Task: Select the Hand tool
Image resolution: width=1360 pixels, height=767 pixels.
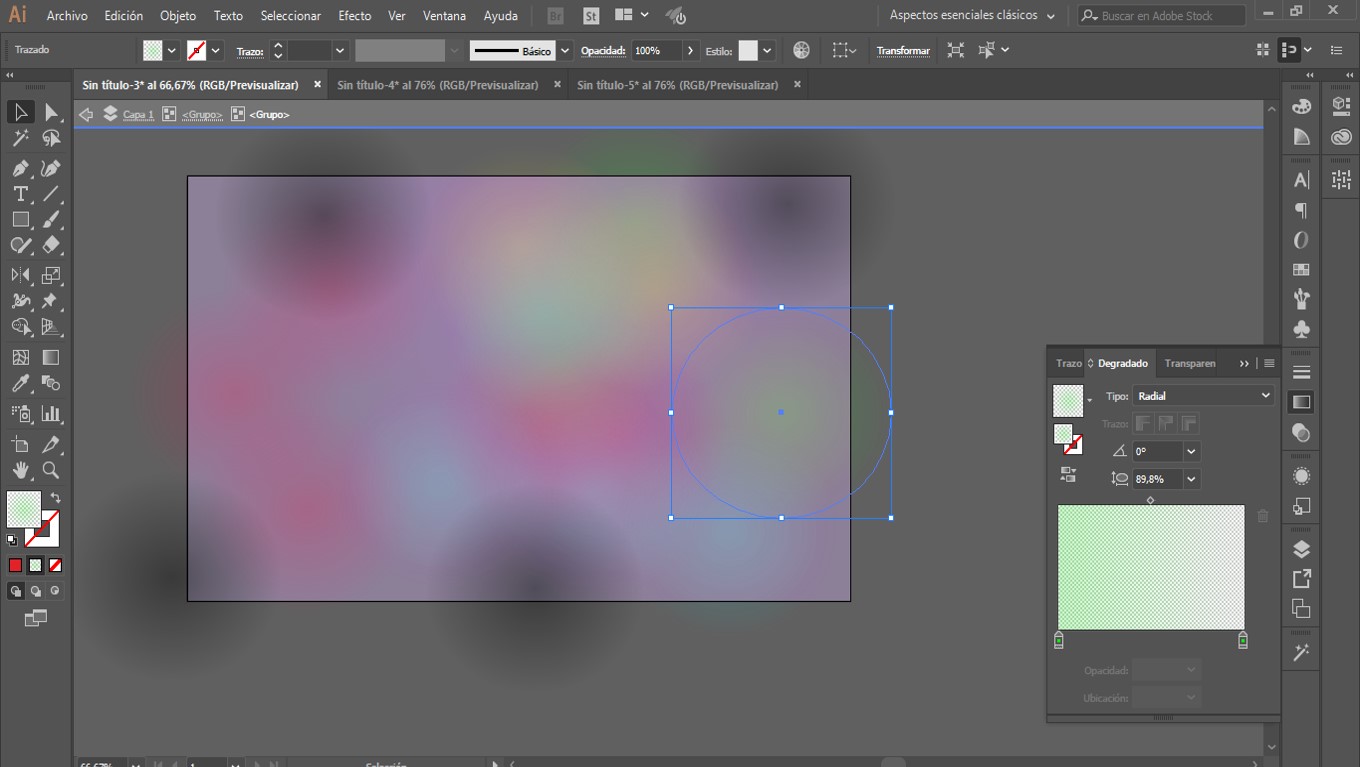Action: (20, 470)
